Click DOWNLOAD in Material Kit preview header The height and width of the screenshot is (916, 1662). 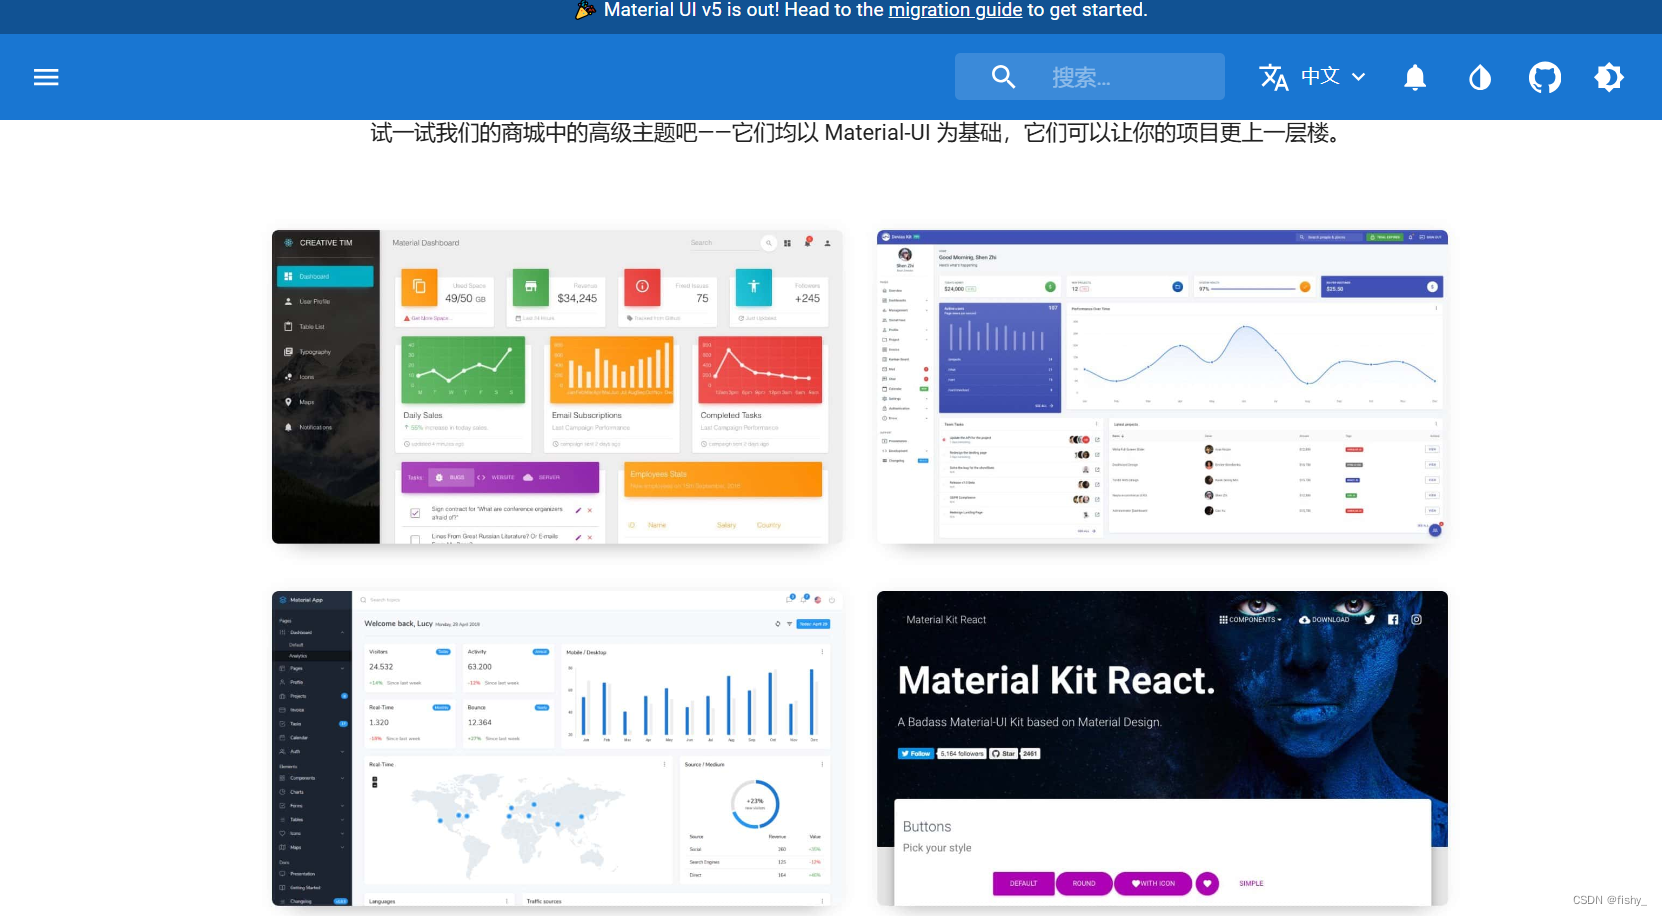click(1324, 620)
